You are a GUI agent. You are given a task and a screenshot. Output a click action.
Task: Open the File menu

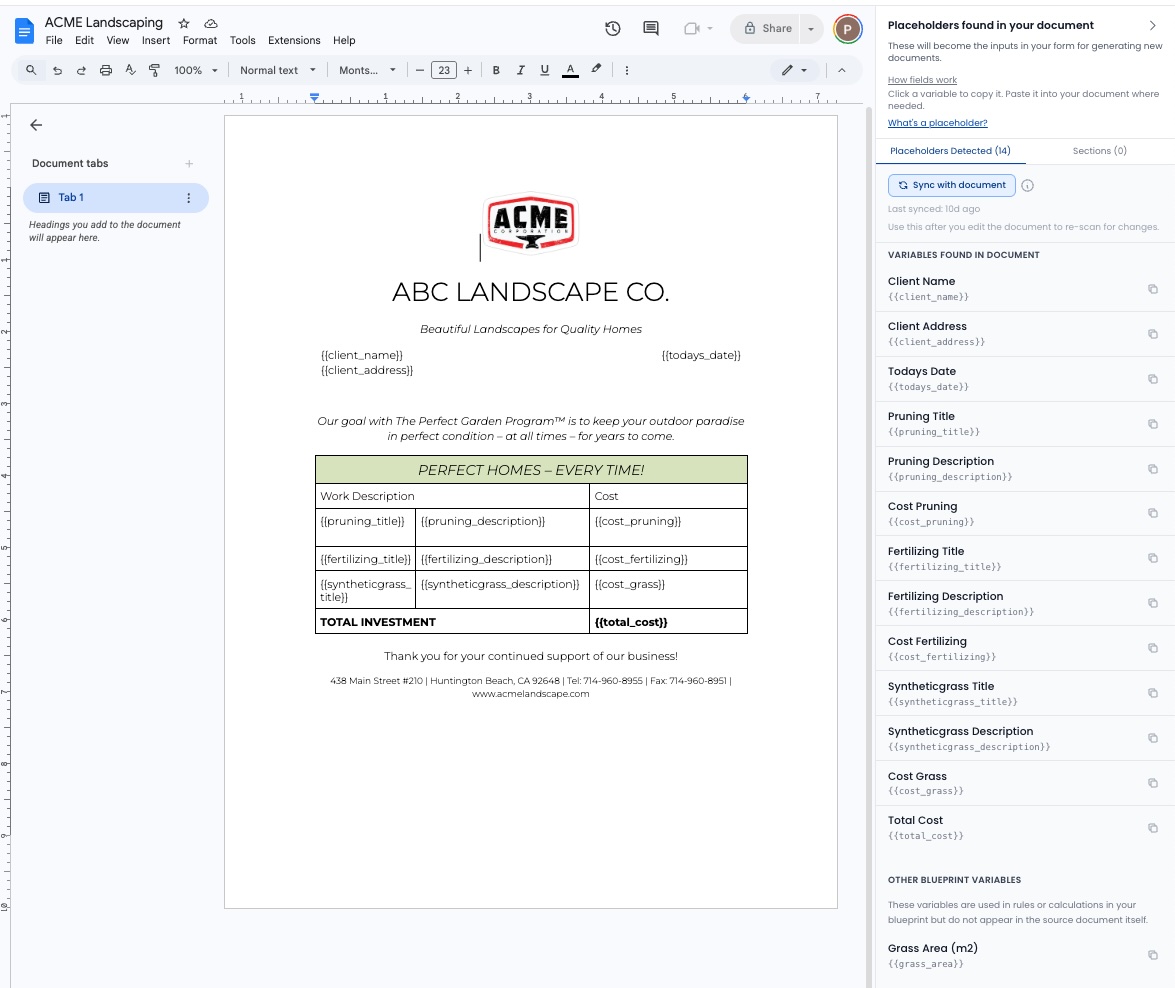pyautogui.click(x=54, y=40)
